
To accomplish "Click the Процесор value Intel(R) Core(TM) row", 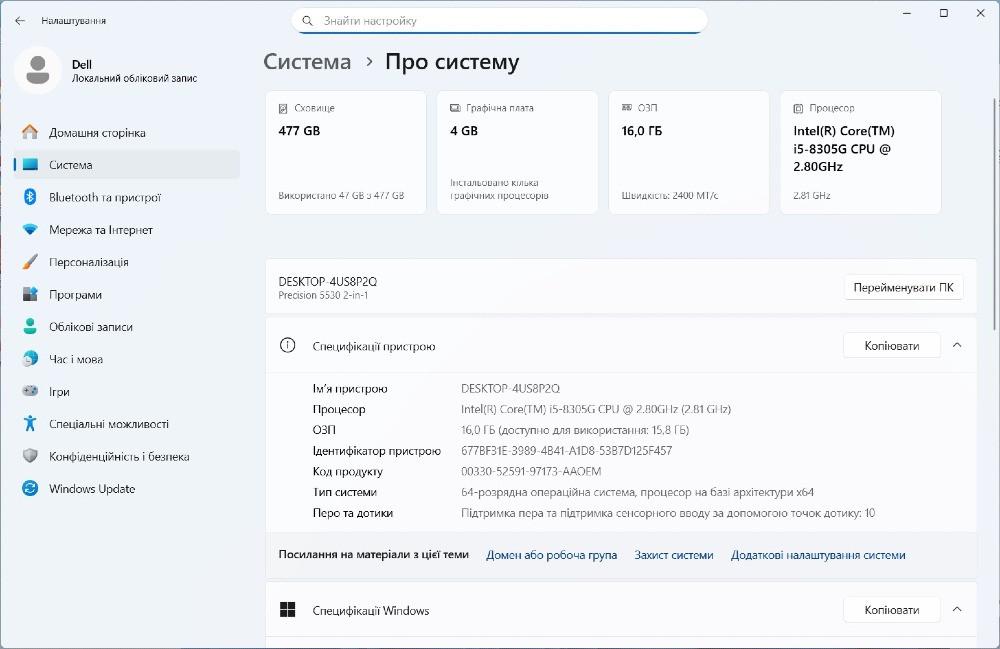I will 596,409.
